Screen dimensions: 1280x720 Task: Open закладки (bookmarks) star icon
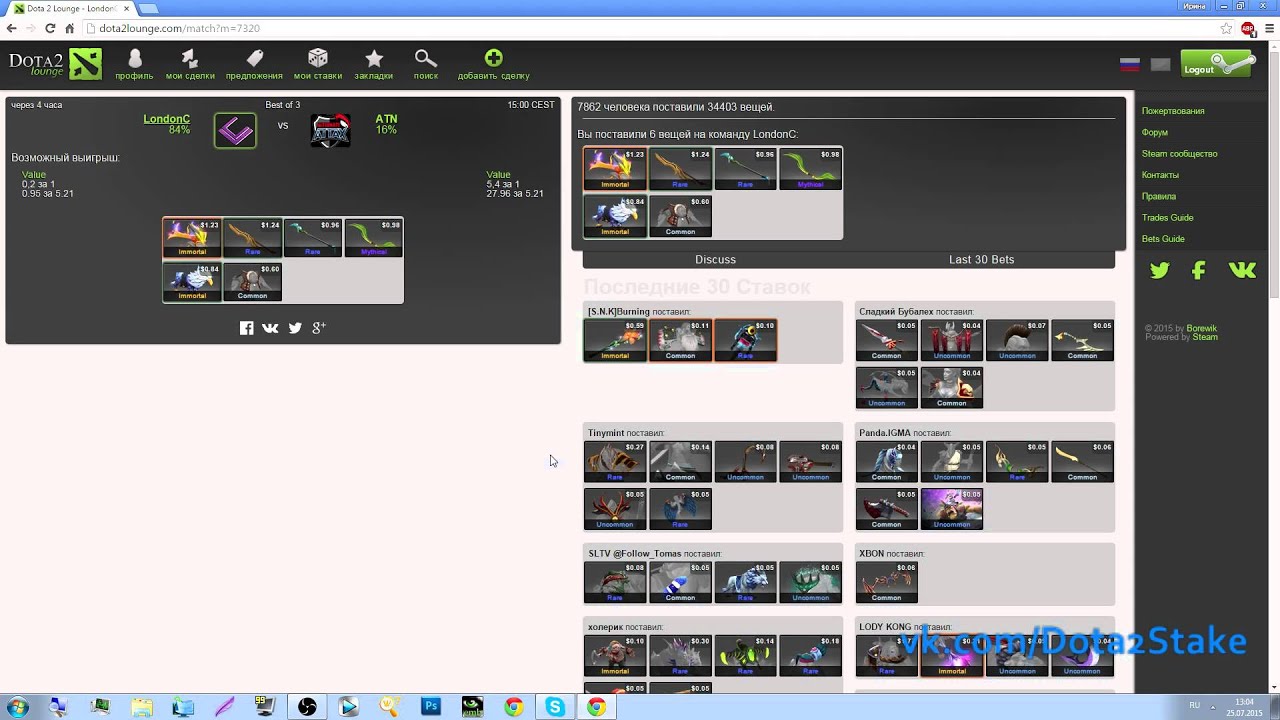tap(374, 64)
